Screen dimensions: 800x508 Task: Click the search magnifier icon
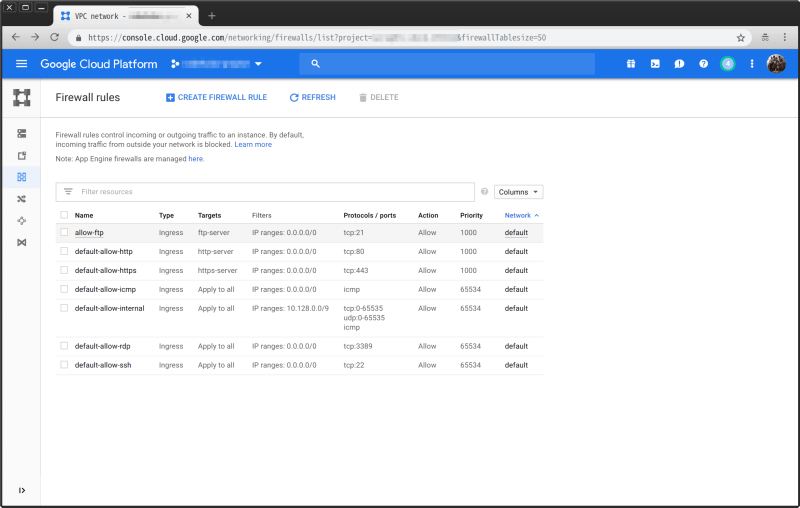tap(315, 64)
